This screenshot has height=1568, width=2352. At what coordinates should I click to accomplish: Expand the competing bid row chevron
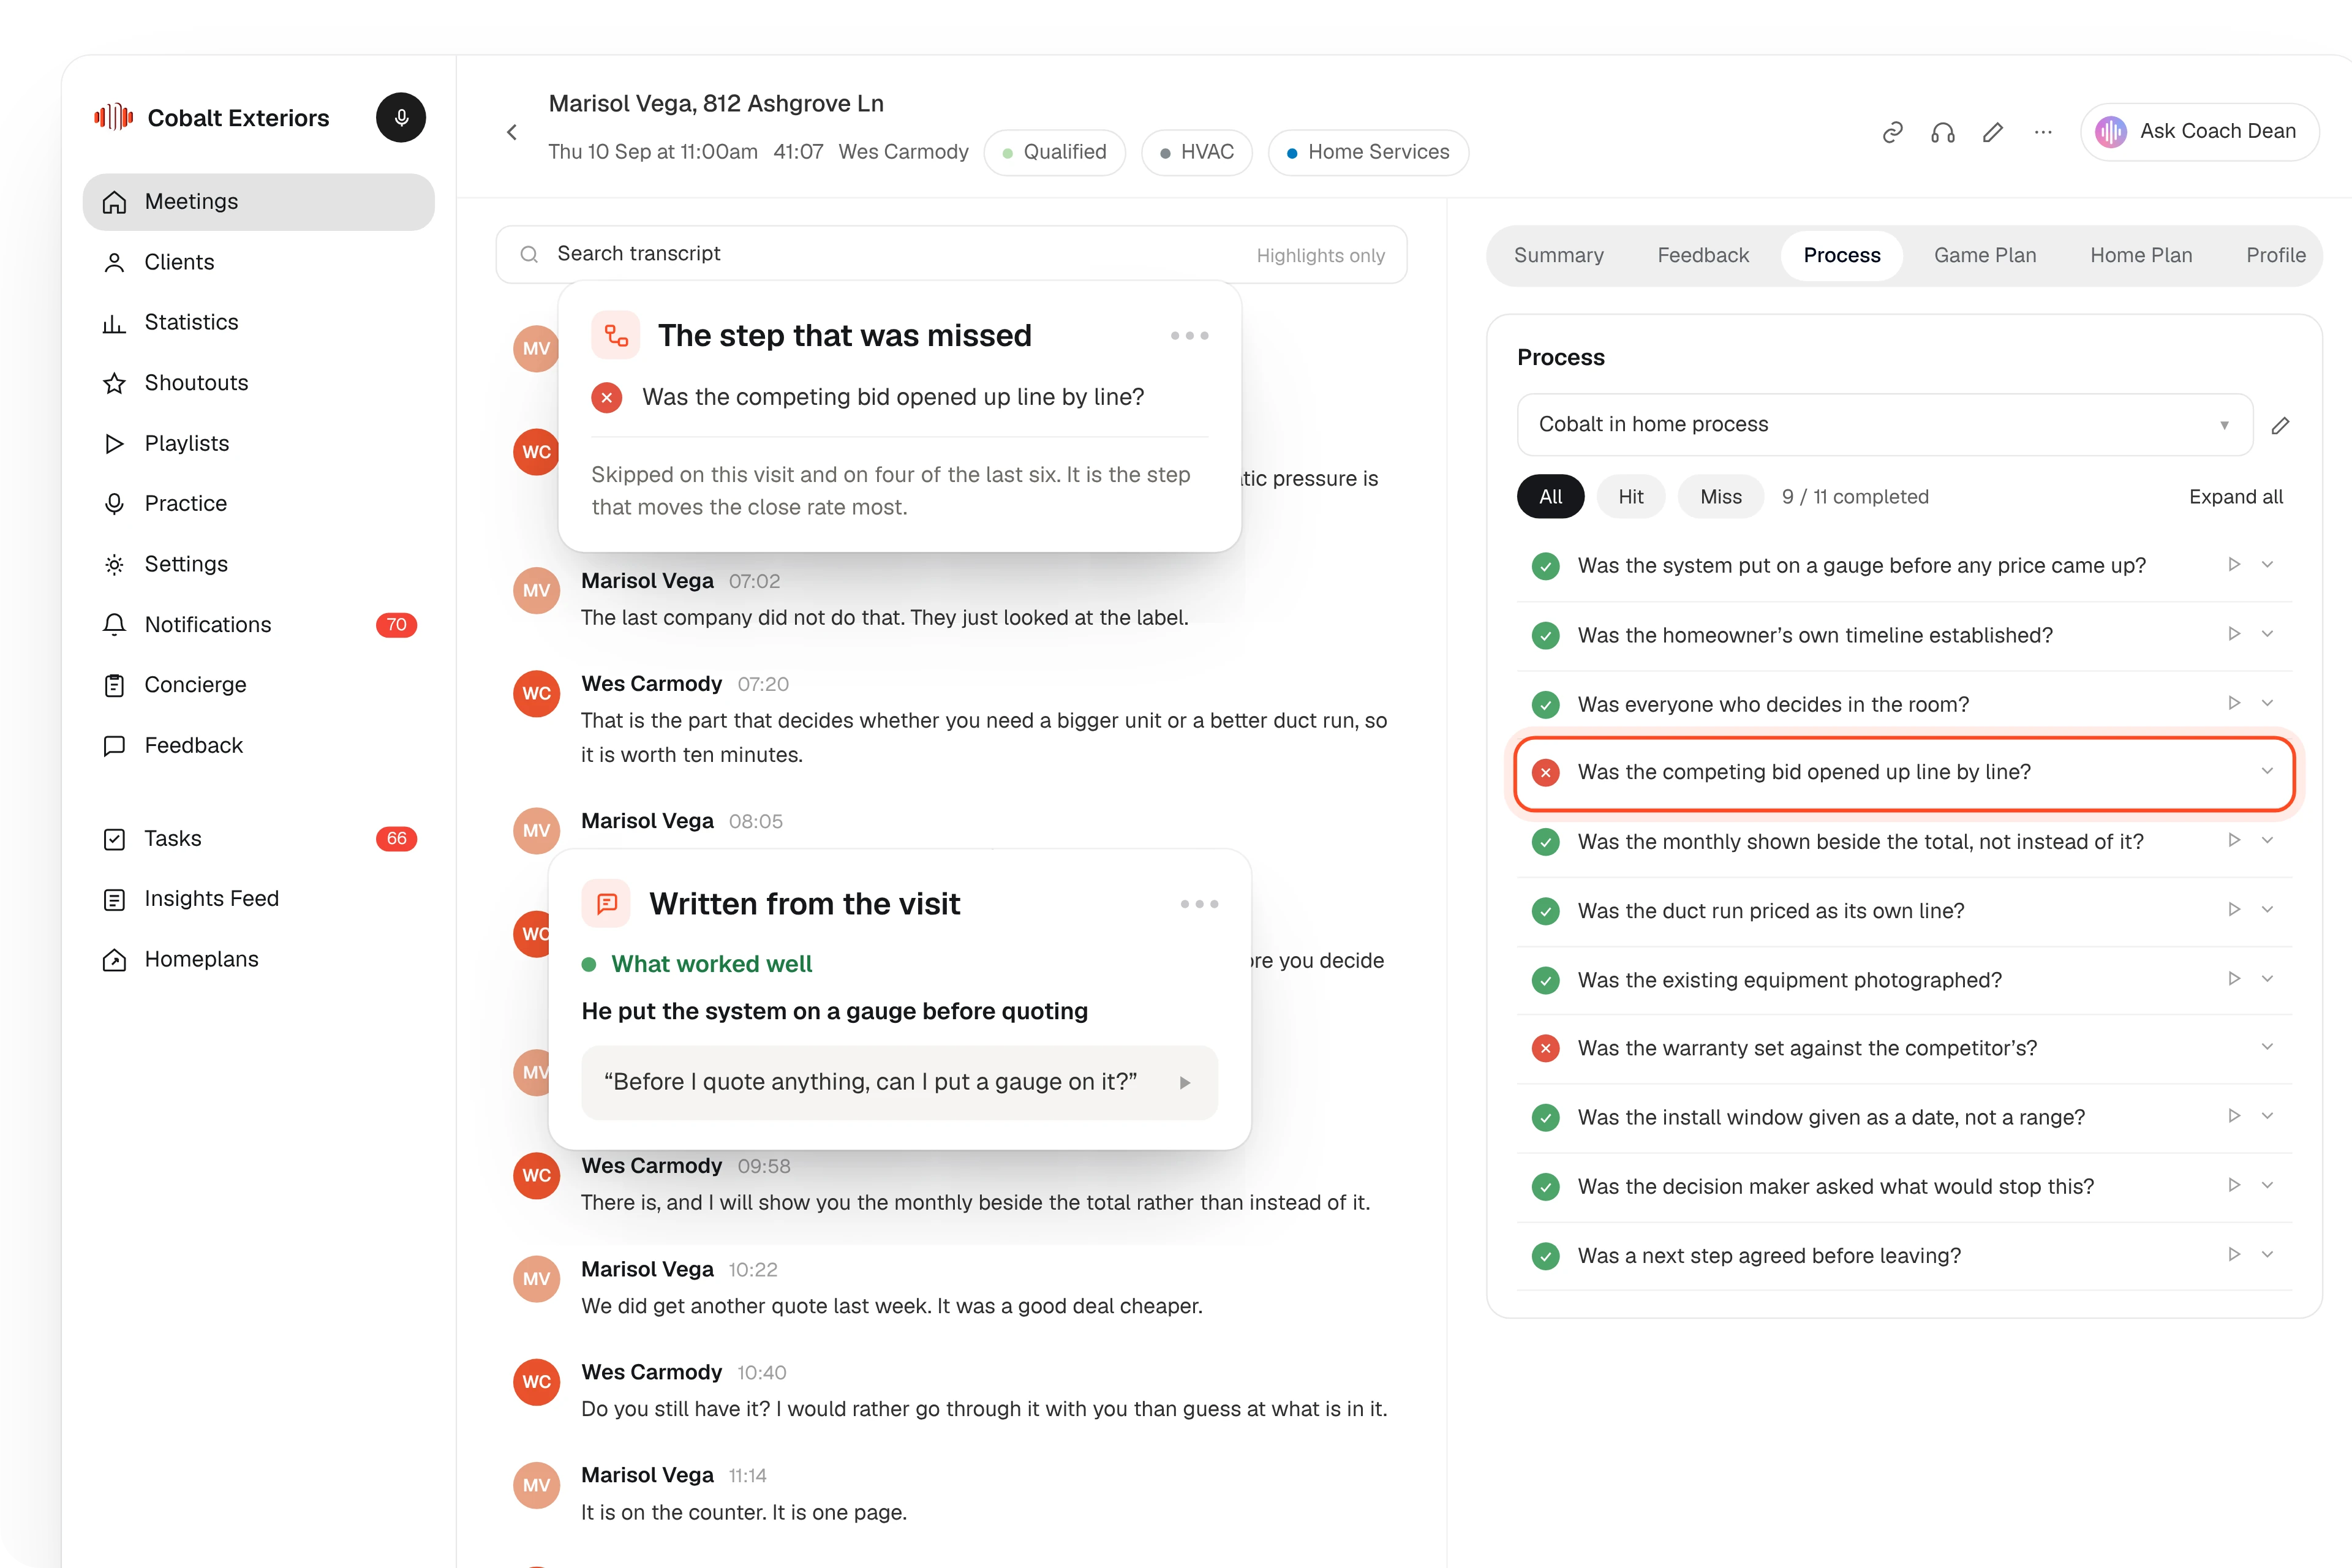coord(2267,771)
